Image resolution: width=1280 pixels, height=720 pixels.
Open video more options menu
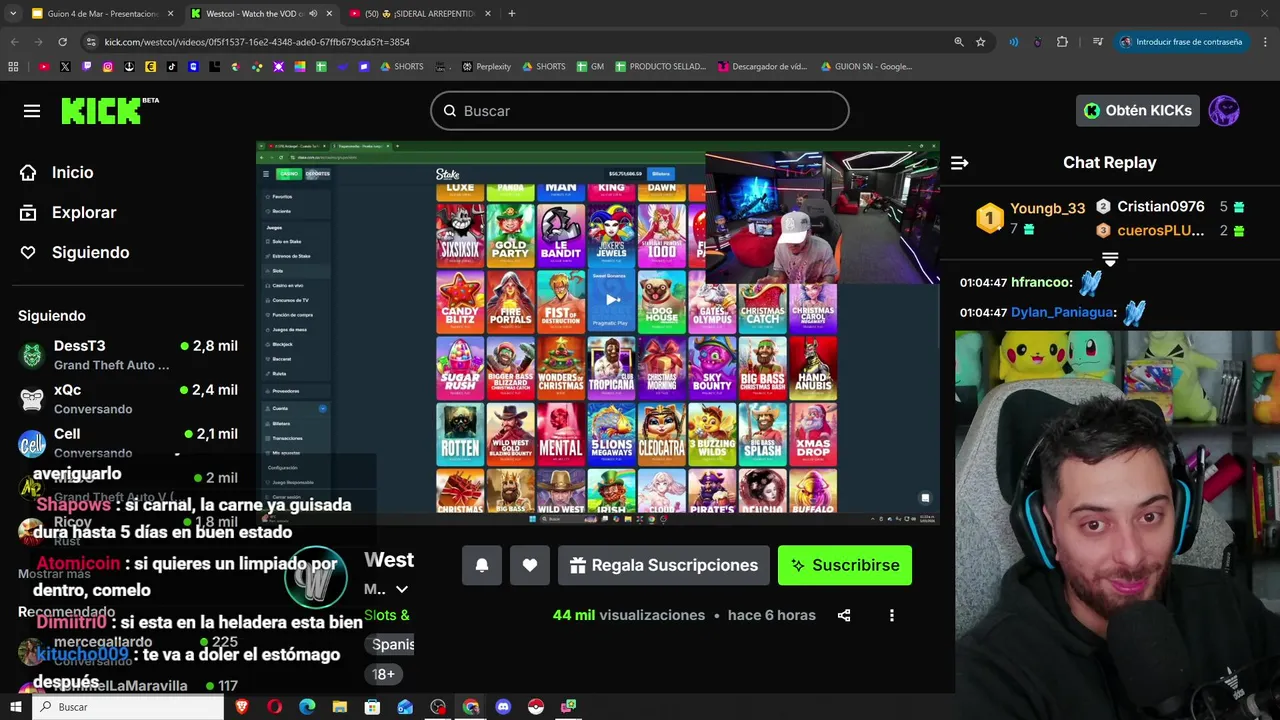click(x=892, y=616)
